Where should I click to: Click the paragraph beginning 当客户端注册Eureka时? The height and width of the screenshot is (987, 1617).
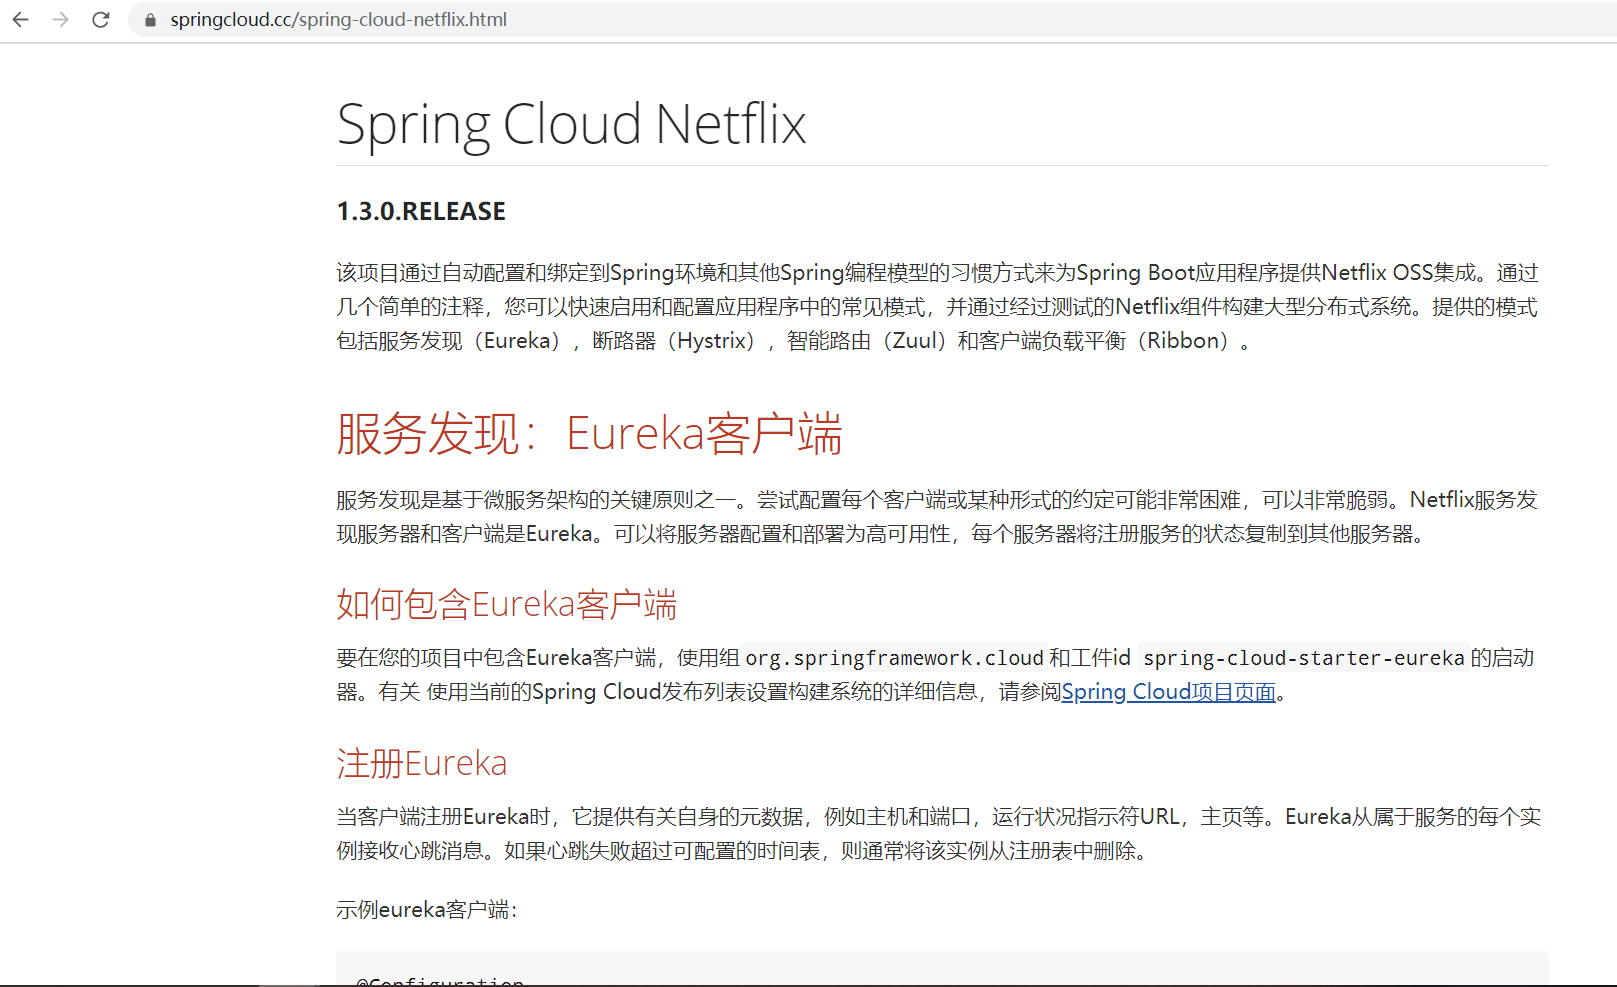tap(938, 834)
